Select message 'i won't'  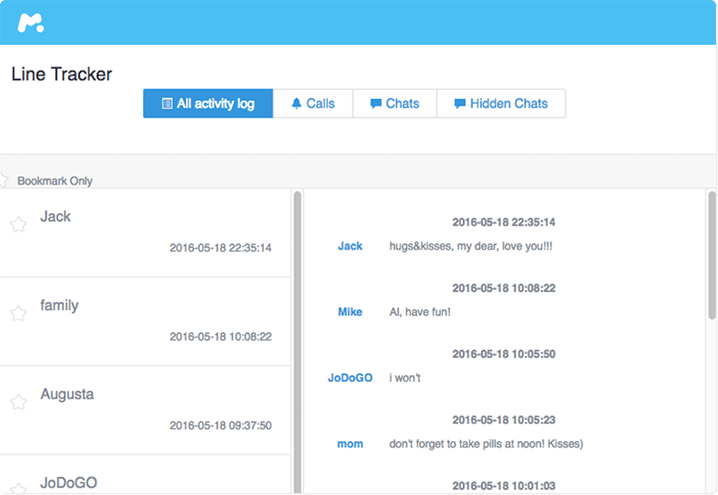405,378
